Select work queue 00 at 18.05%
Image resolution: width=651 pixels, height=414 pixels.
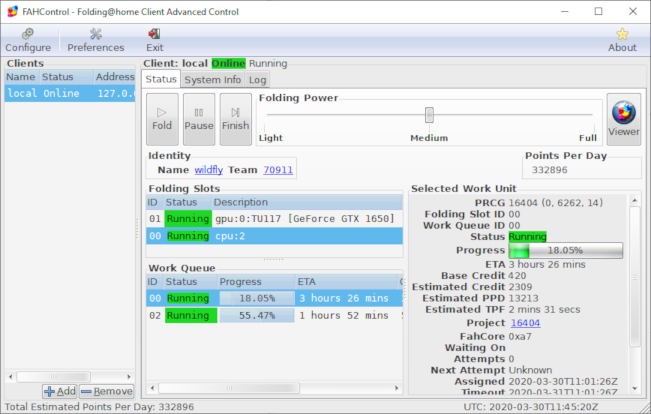pyautogui.click(x=274, y=298)
